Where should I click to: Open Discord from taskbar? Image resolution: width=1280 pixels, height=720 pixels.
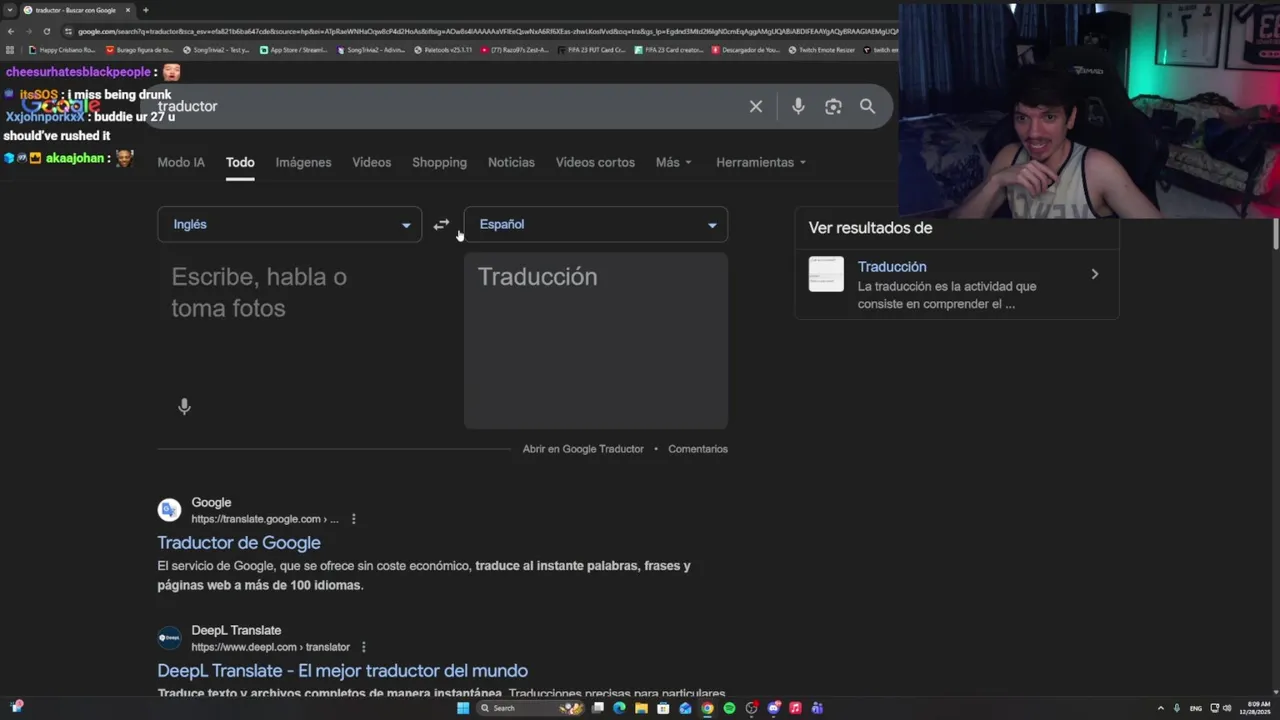tap(773, 708)
